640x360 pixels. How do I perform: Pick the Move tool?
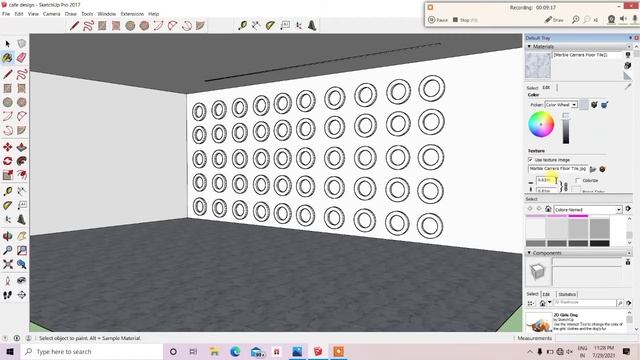coord(7,147)
